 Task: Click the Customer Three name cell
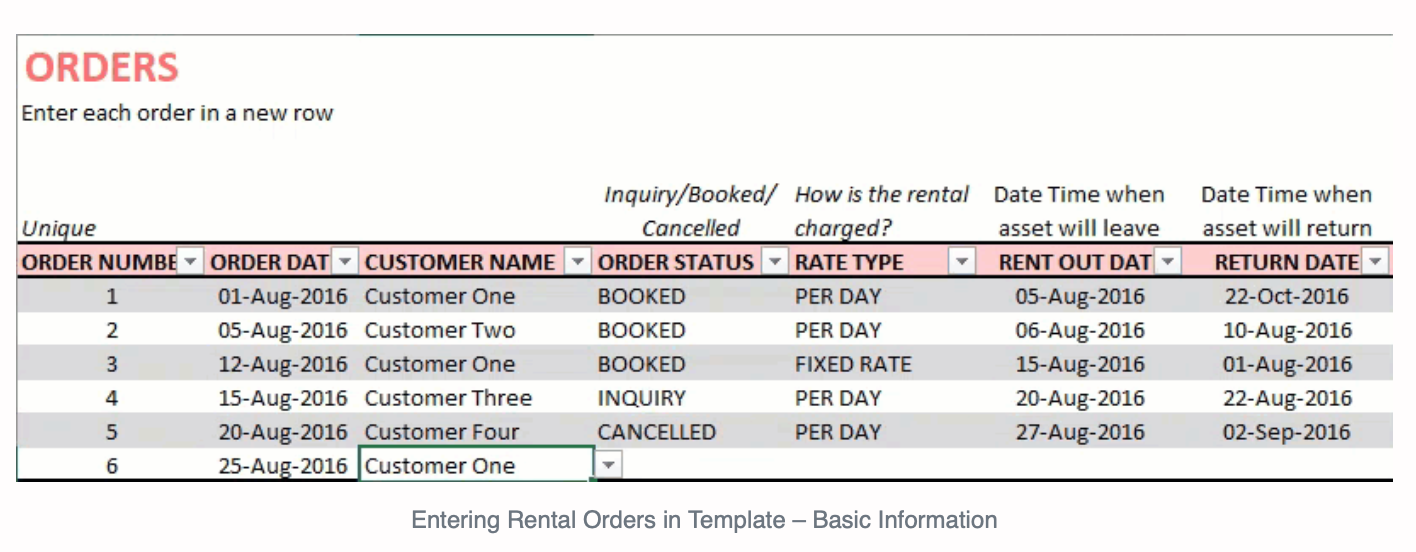pyautogui.click(x=476, y=398)
